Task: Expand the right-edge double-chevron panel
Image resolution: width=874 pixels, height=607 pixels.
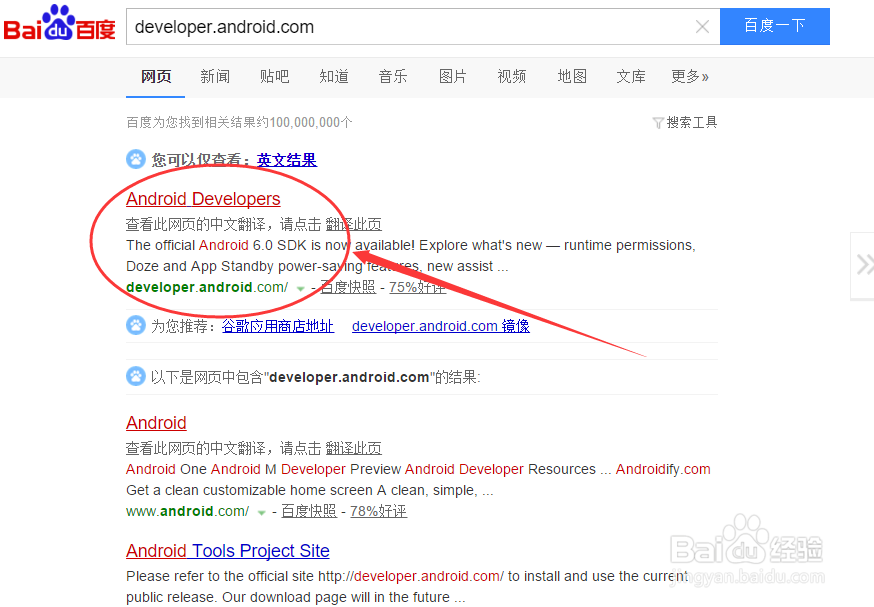Action: click(863, 266)
